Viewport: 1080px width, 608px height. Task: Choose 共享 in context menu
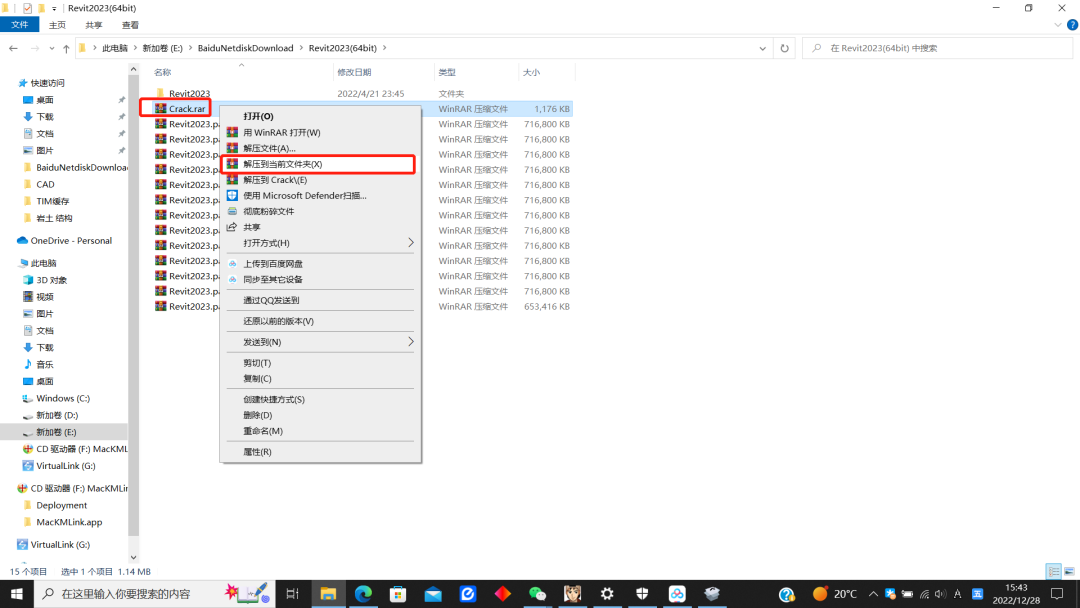[x=320, y=227]
